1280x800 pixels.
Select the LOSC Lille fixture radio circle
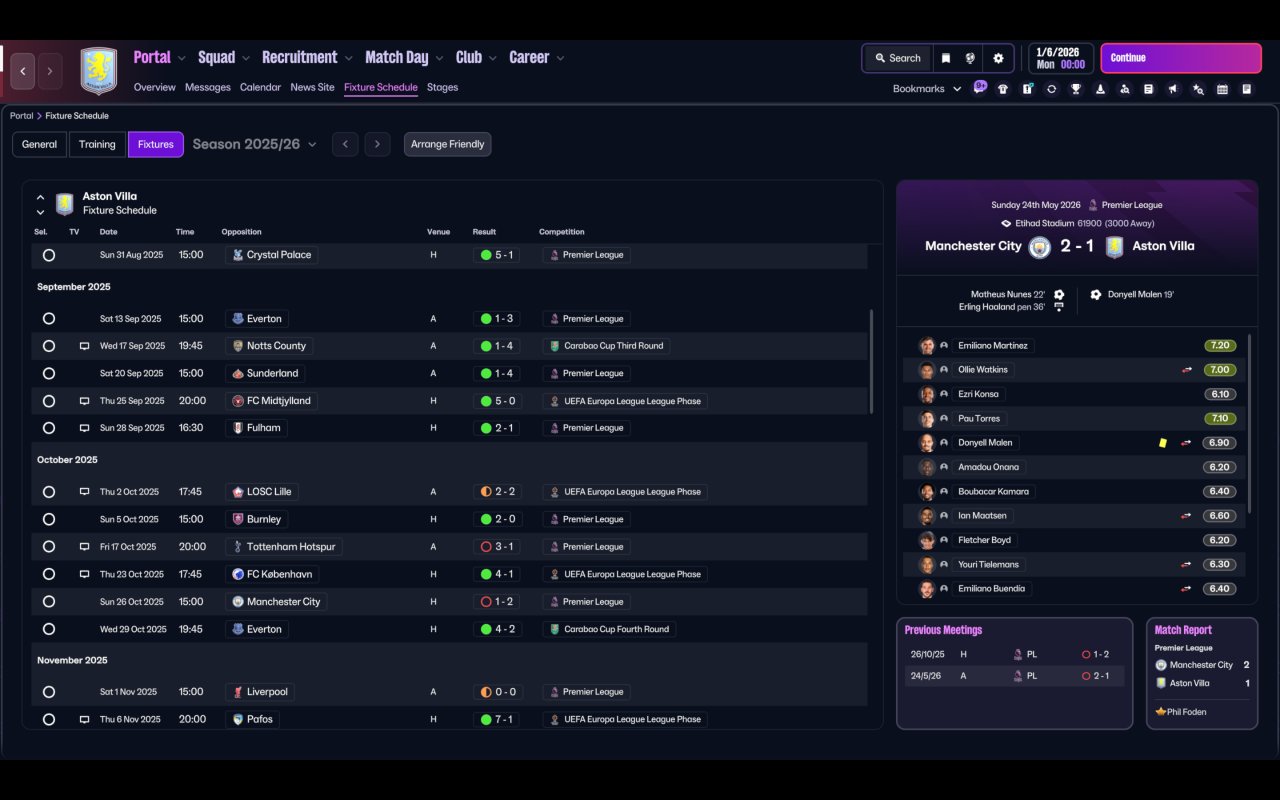pyautogui.click(x=49, y=492)
